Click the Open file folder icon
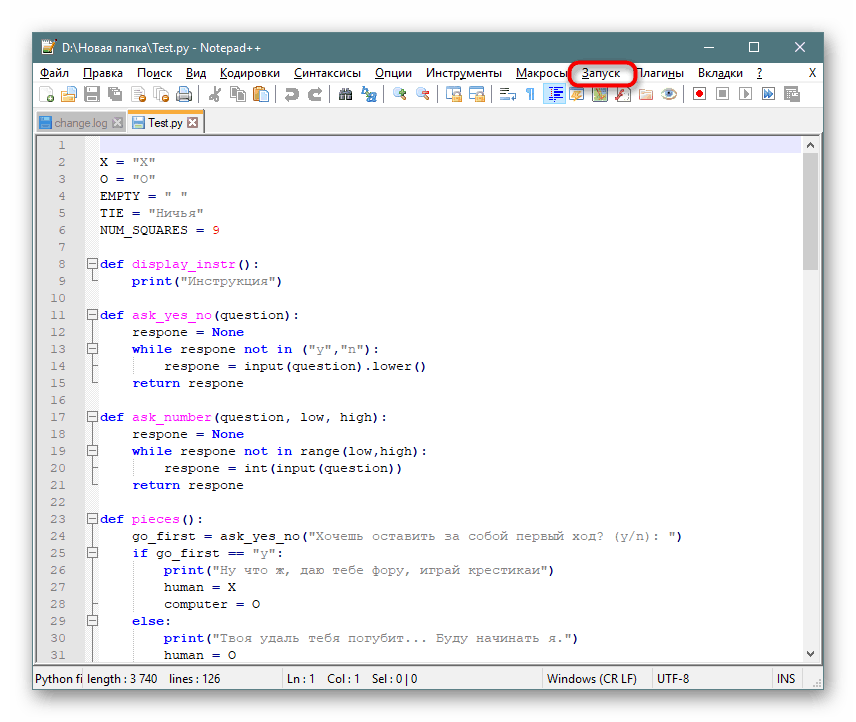Viewport: 856px width, 722px height. [69, 94]
